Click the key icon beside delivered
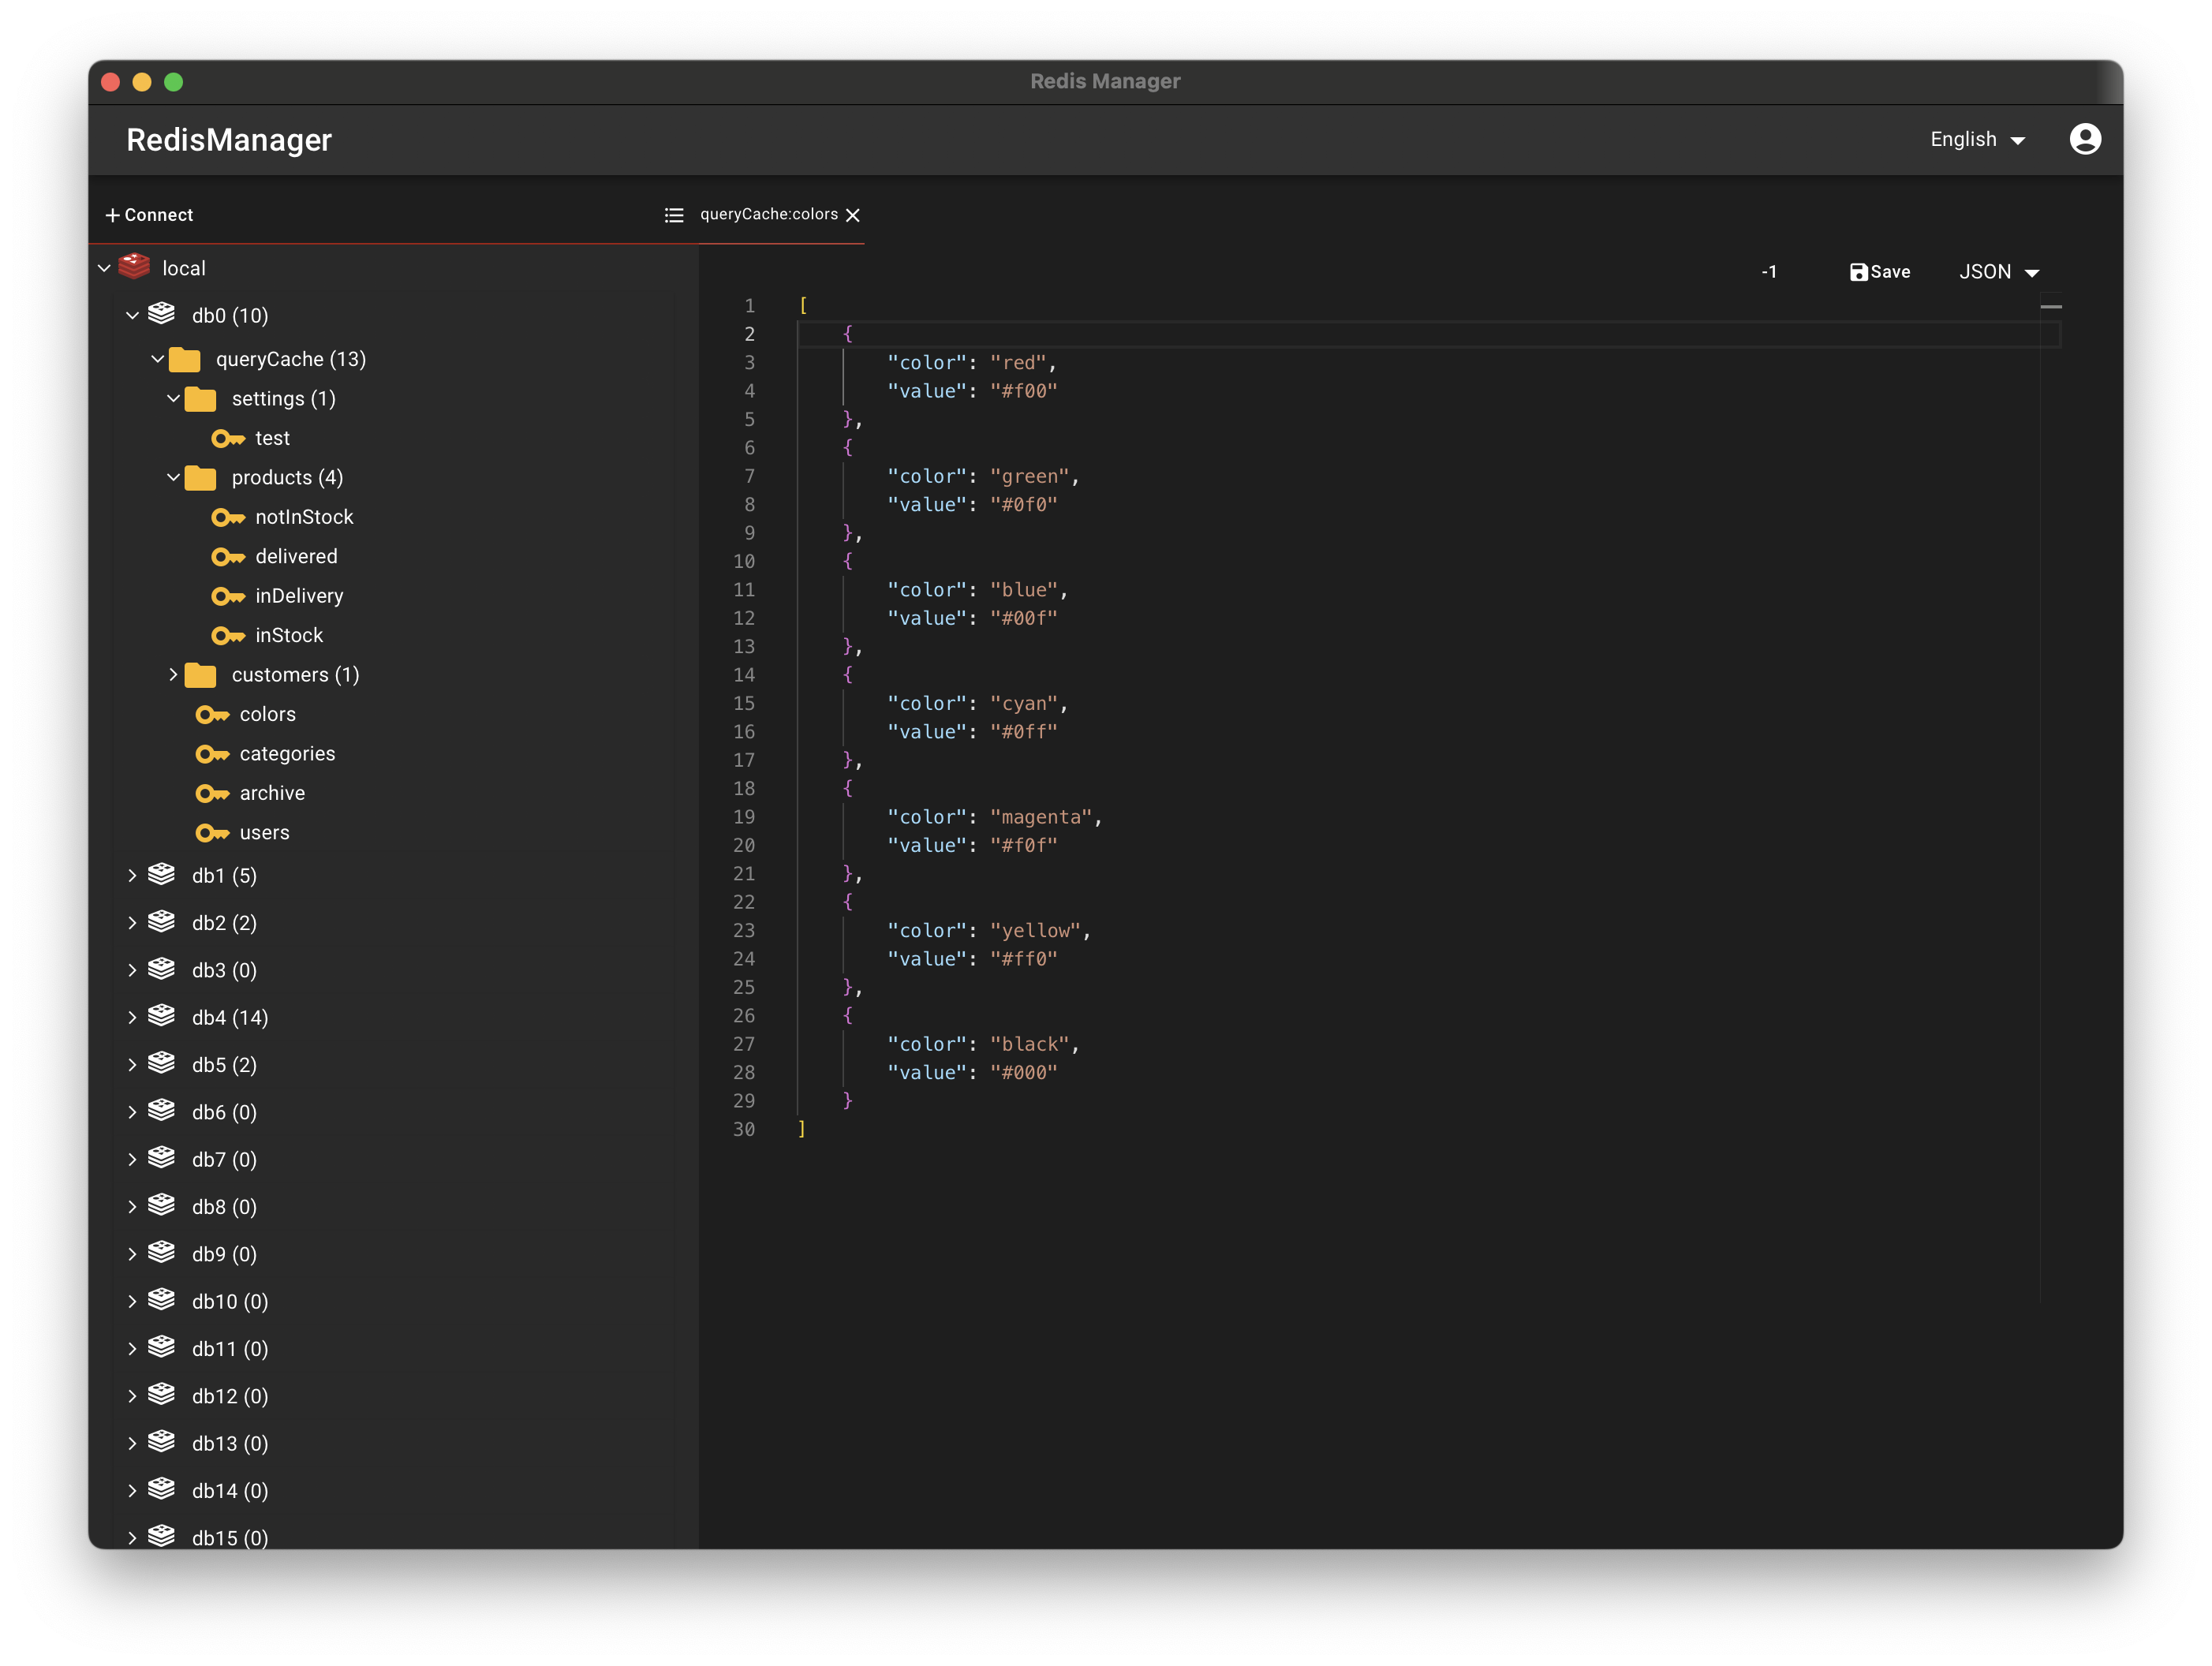 point(228,556)
